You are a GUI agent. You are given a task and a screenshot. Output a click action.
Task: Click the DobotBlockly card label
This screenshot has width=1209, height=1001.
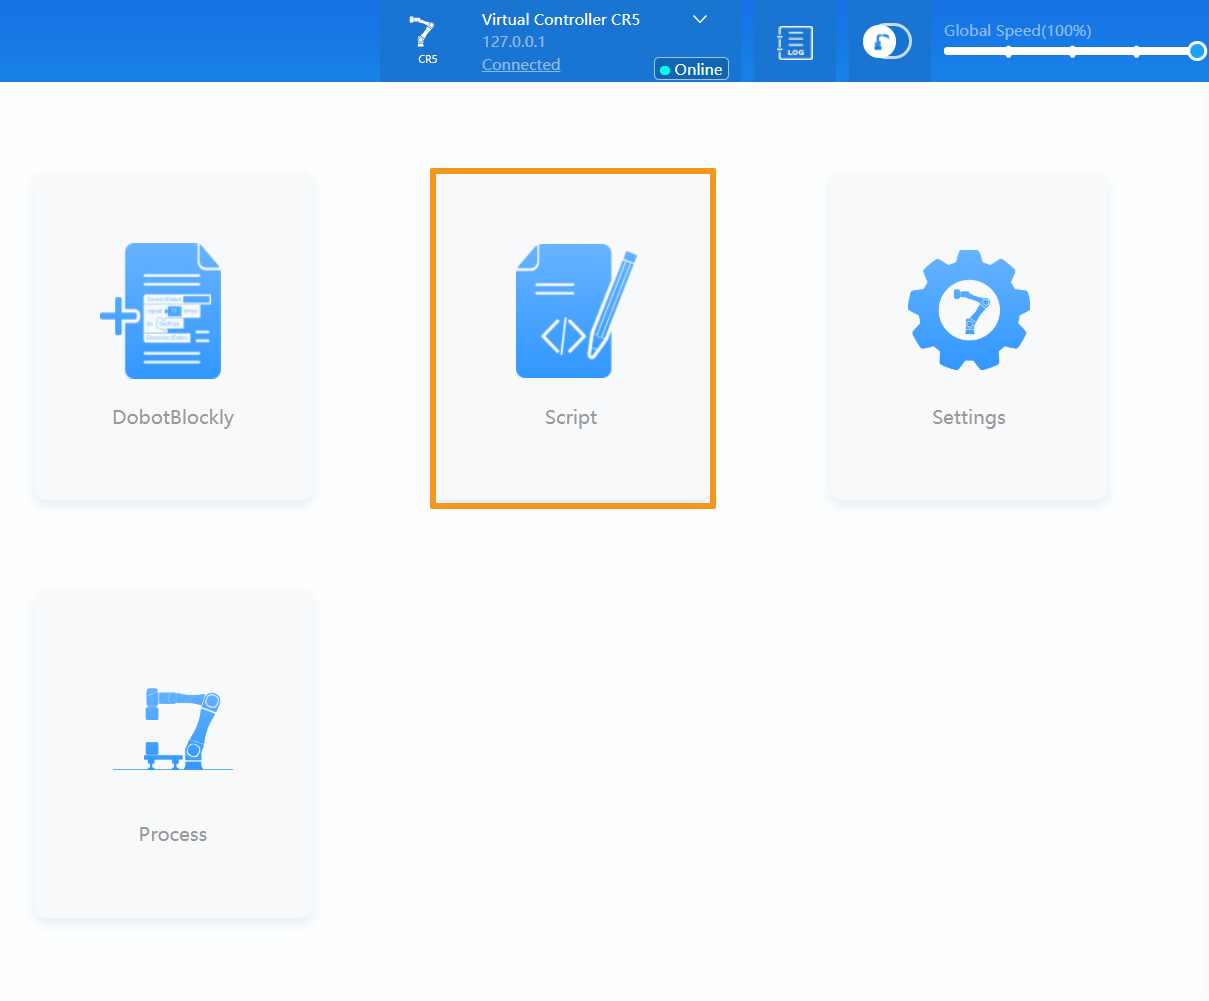[173, 417]
